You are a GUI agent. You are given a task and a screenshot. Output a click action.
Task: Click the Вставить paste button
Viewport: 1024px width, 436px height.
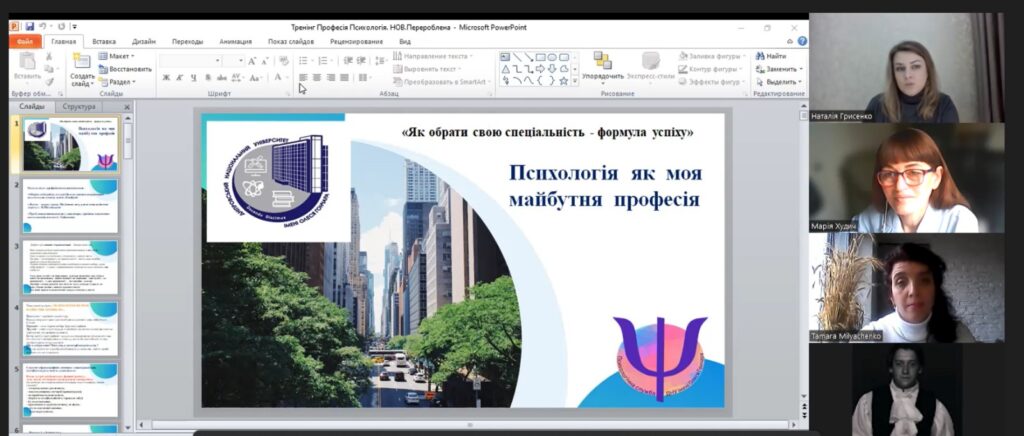pos(27,67)
